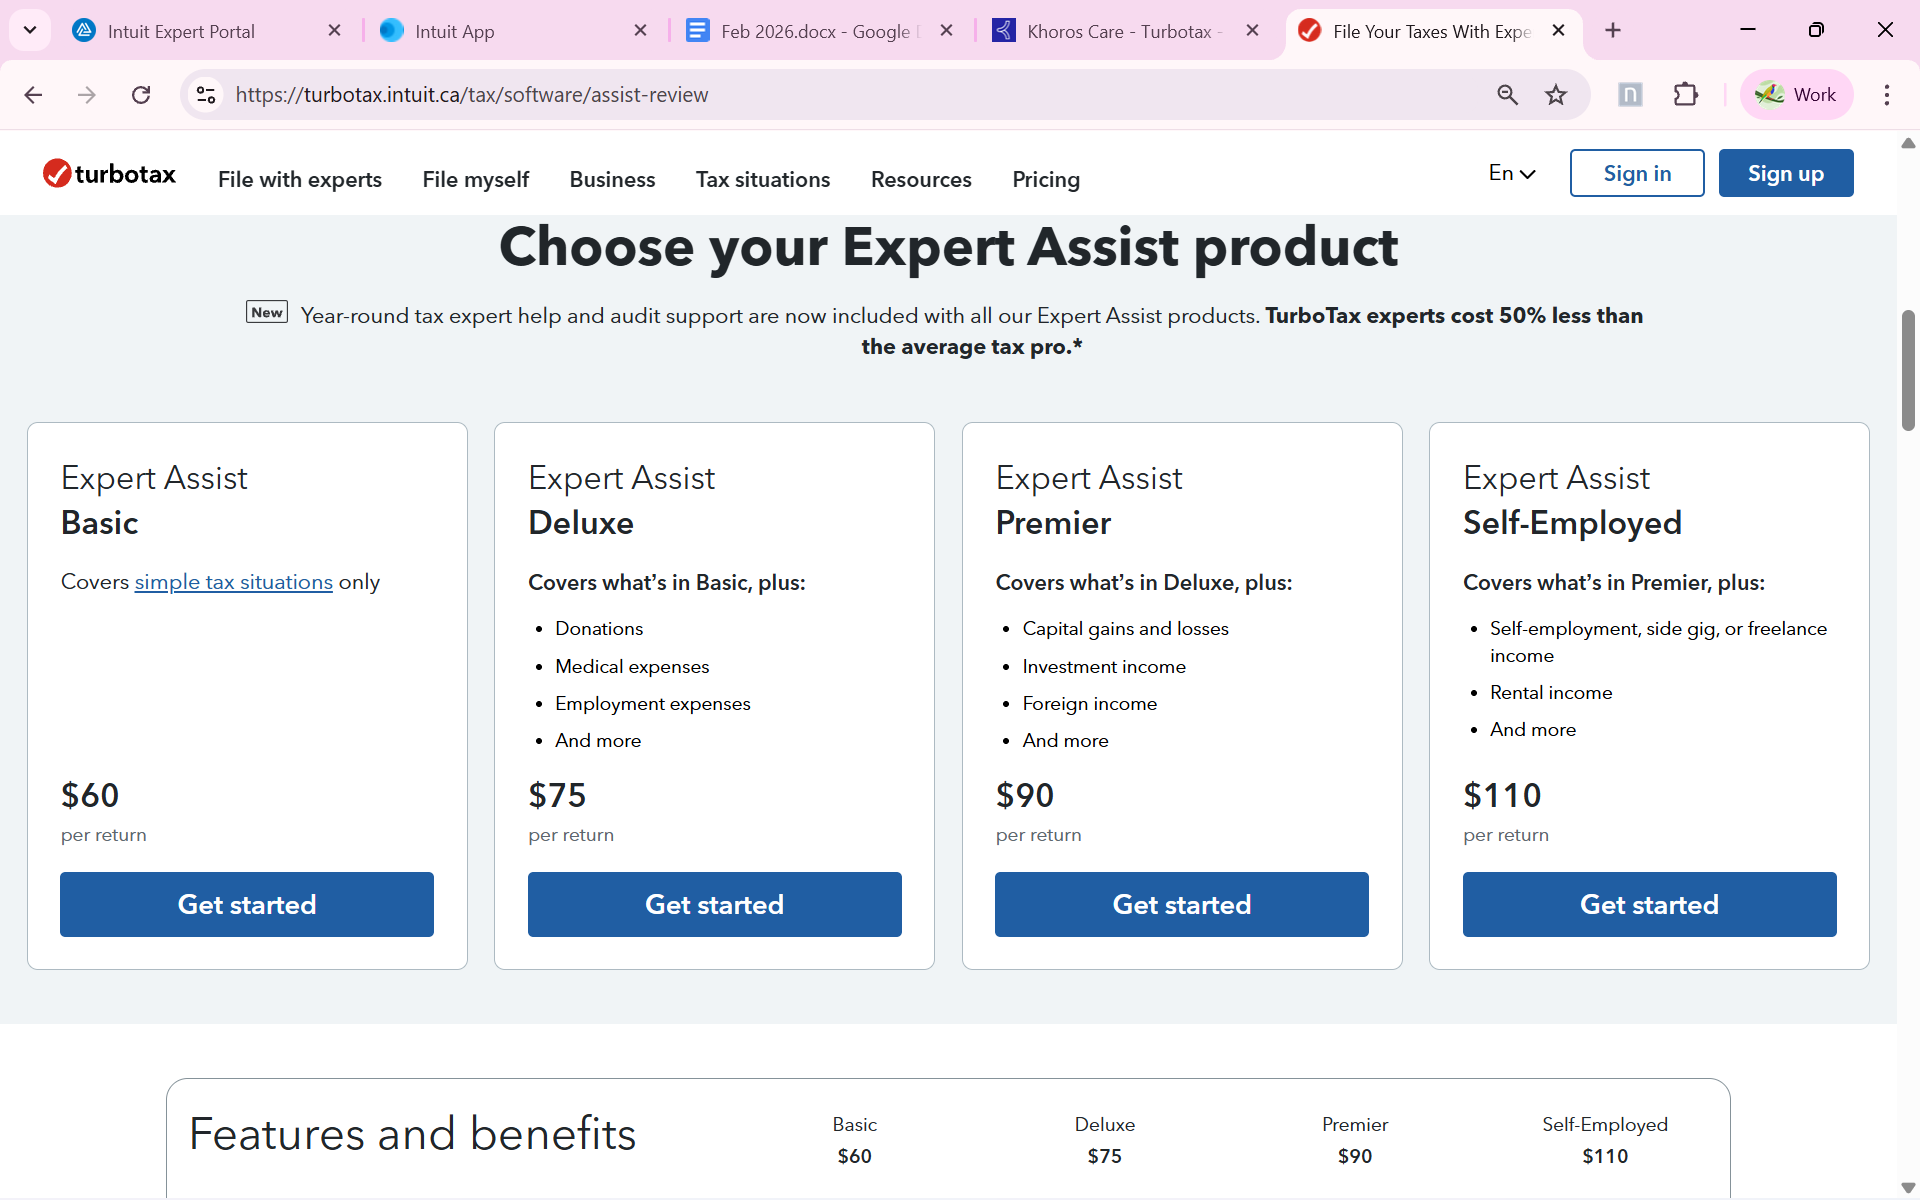The width and height of the screenshot is (1920, 1200).
Task: Open the File with experts menu
Action: (x=300, y=180)
